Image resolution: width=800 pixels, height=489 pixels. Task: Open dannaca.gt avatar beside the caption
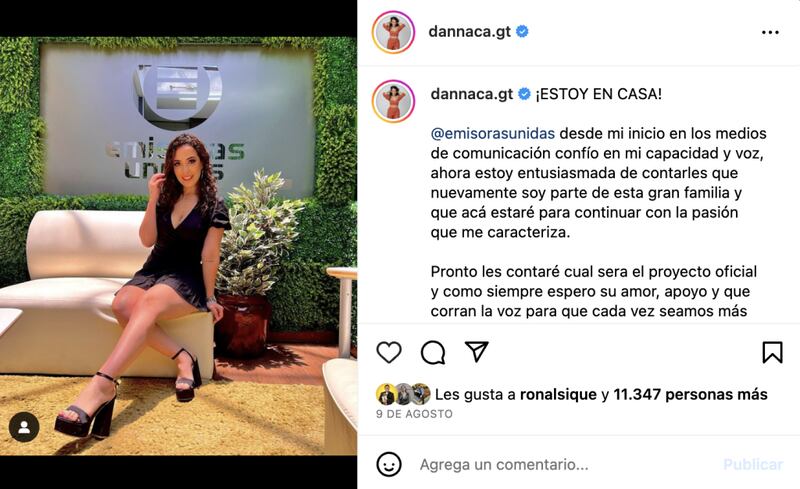coord(393,101)
